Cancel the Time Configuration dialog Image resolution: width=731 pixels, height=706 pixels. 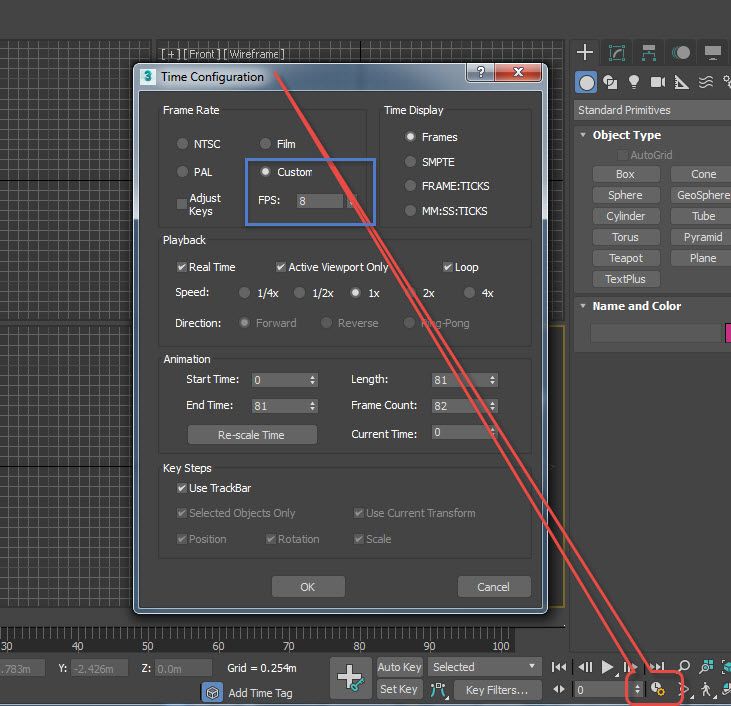[494, 587]
